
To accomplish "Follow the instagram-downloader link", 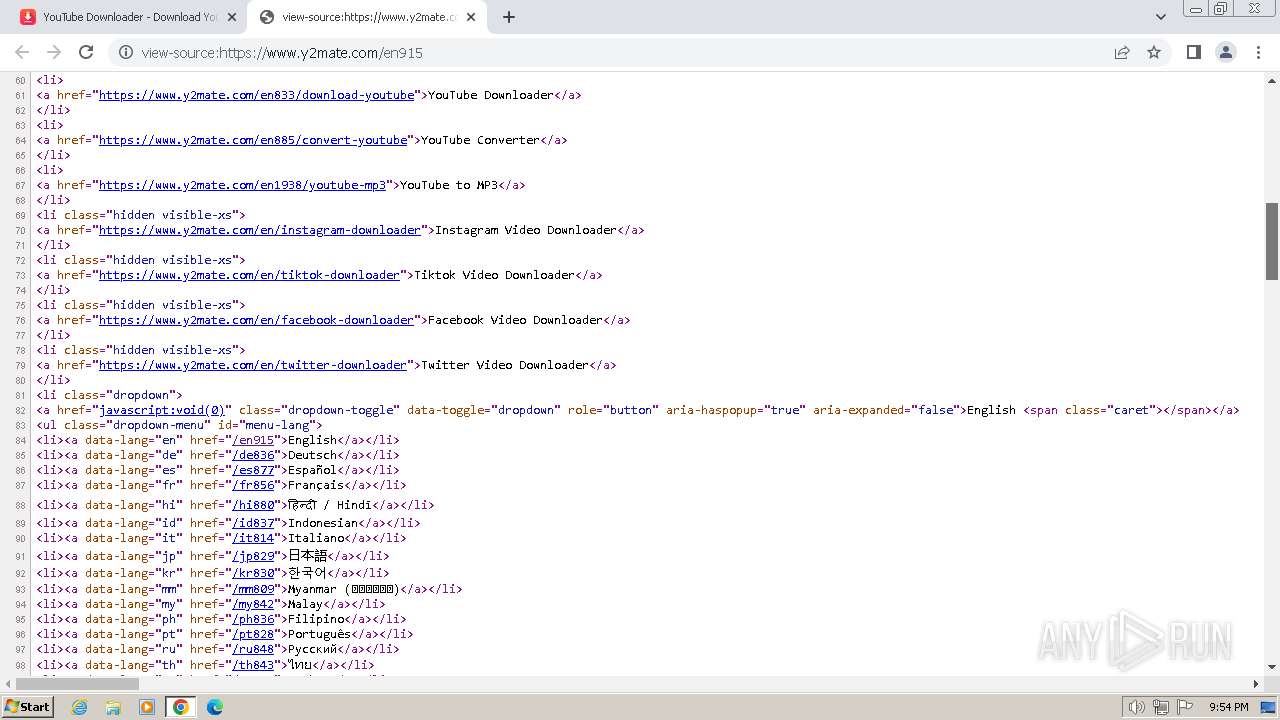I will (x=260, y=230).
